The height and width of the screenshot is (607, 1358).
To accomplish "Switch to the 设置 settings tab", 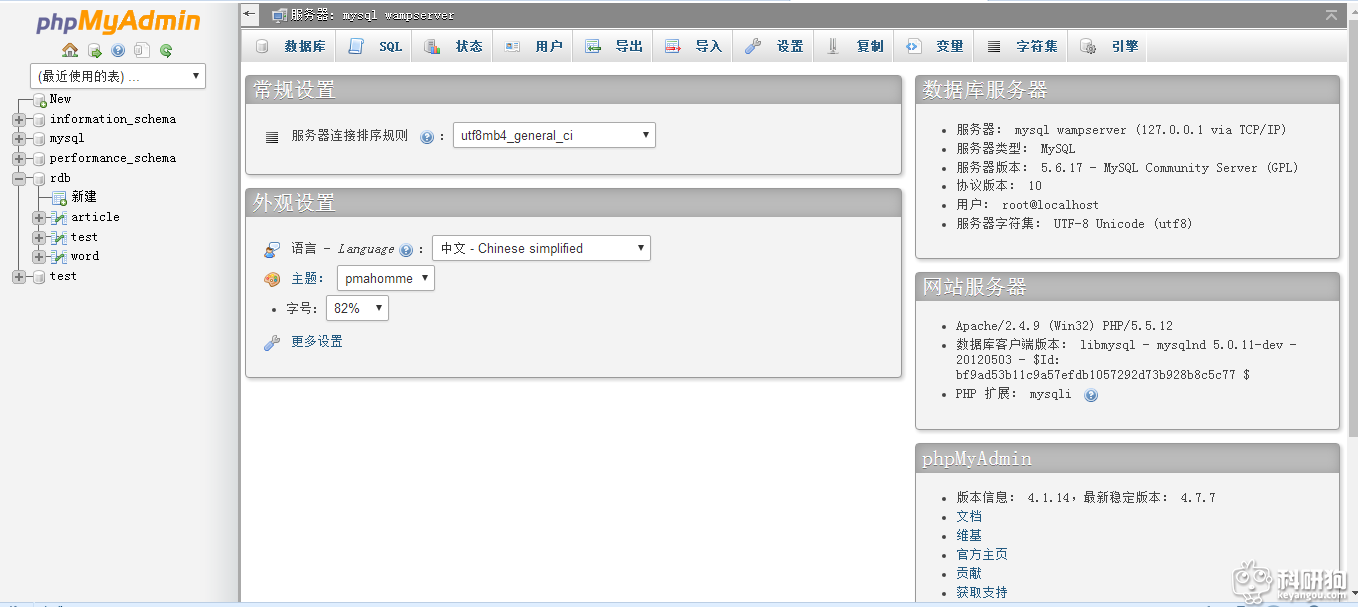I will pos(774,46).
